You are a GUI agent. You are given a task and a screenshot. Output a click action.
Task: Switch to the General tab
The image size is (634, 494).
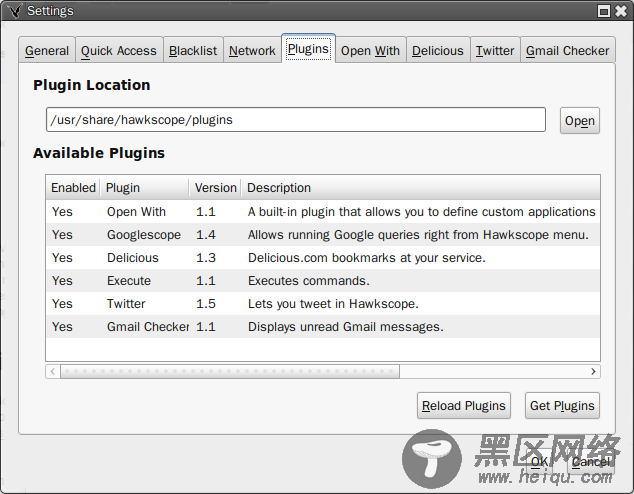tap(47, 51)
